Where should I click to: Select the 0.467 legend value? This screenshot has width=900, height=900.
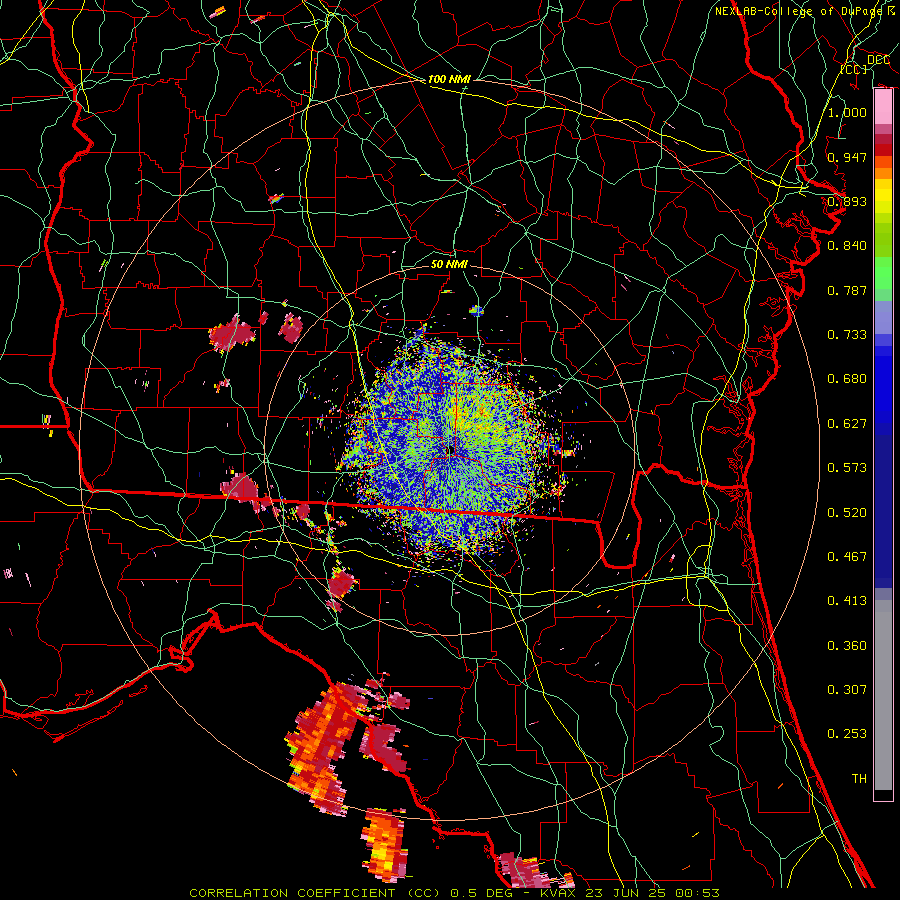click(847, 557)
